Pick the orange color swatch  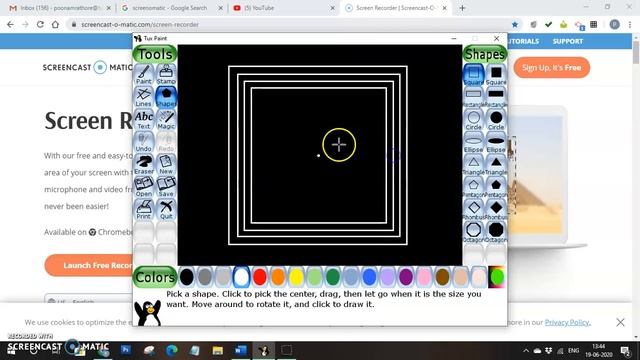[278, 277]
